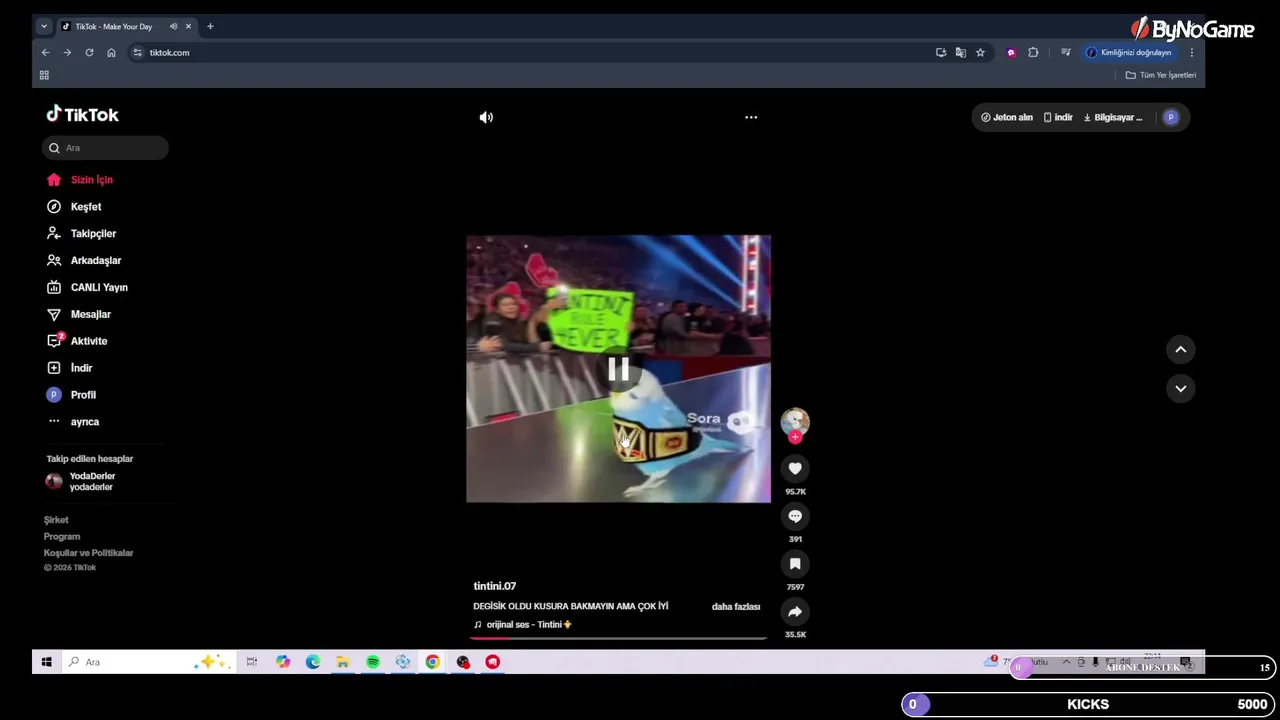Mute the video with the speaker icon
The width and height of the screenshot is (1280, 720).
coord(486,117)
